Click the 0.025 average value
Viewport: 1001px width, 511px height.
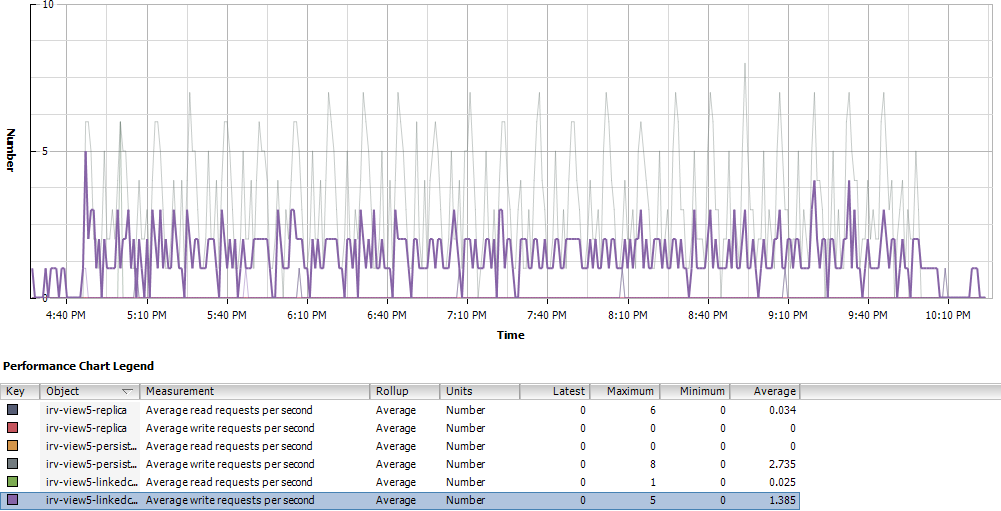[783, 482]
